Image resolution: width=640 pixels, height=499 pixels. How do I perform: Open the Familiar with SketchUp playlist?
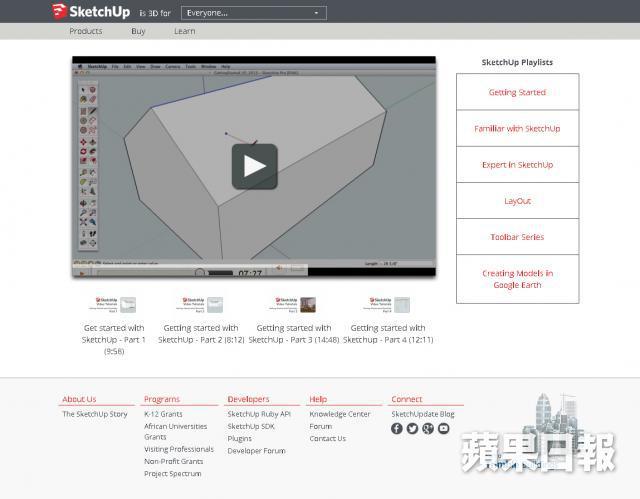coord(517,129)
